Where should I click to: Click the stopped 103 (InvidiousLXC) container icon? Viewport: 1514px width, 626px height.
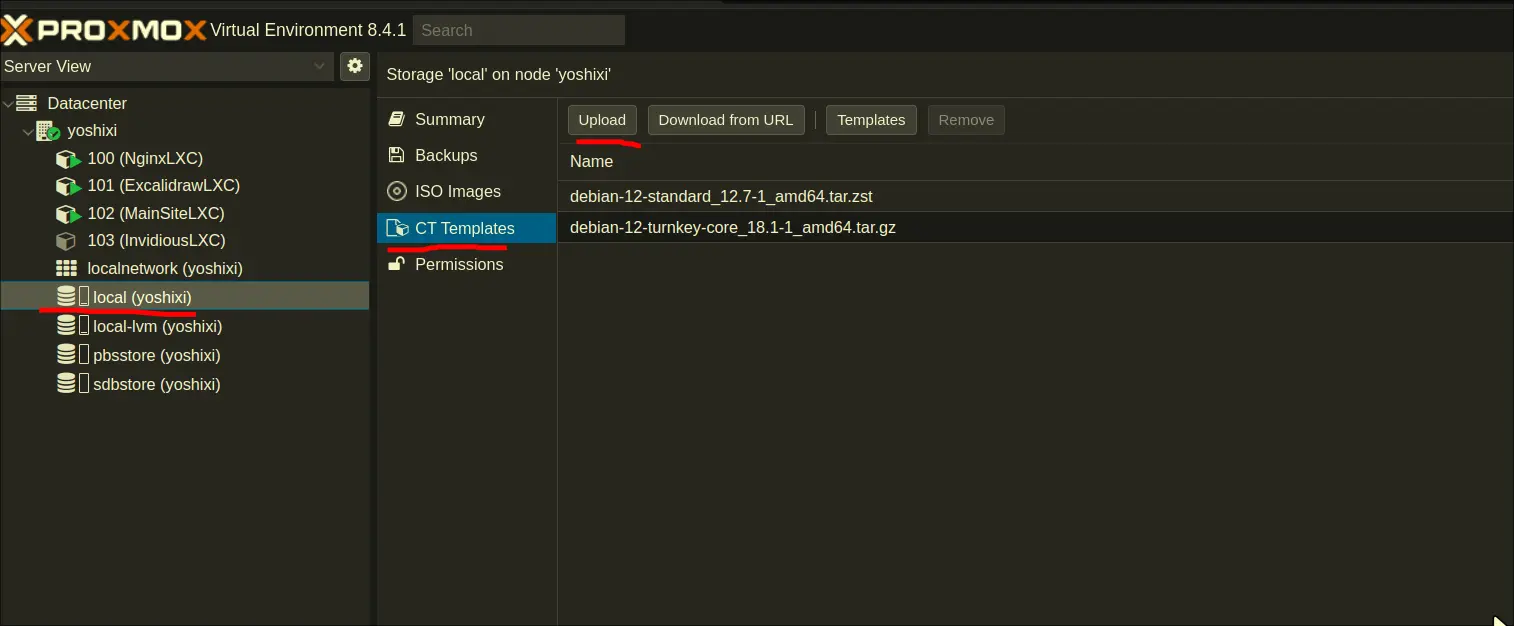(66, 241)
